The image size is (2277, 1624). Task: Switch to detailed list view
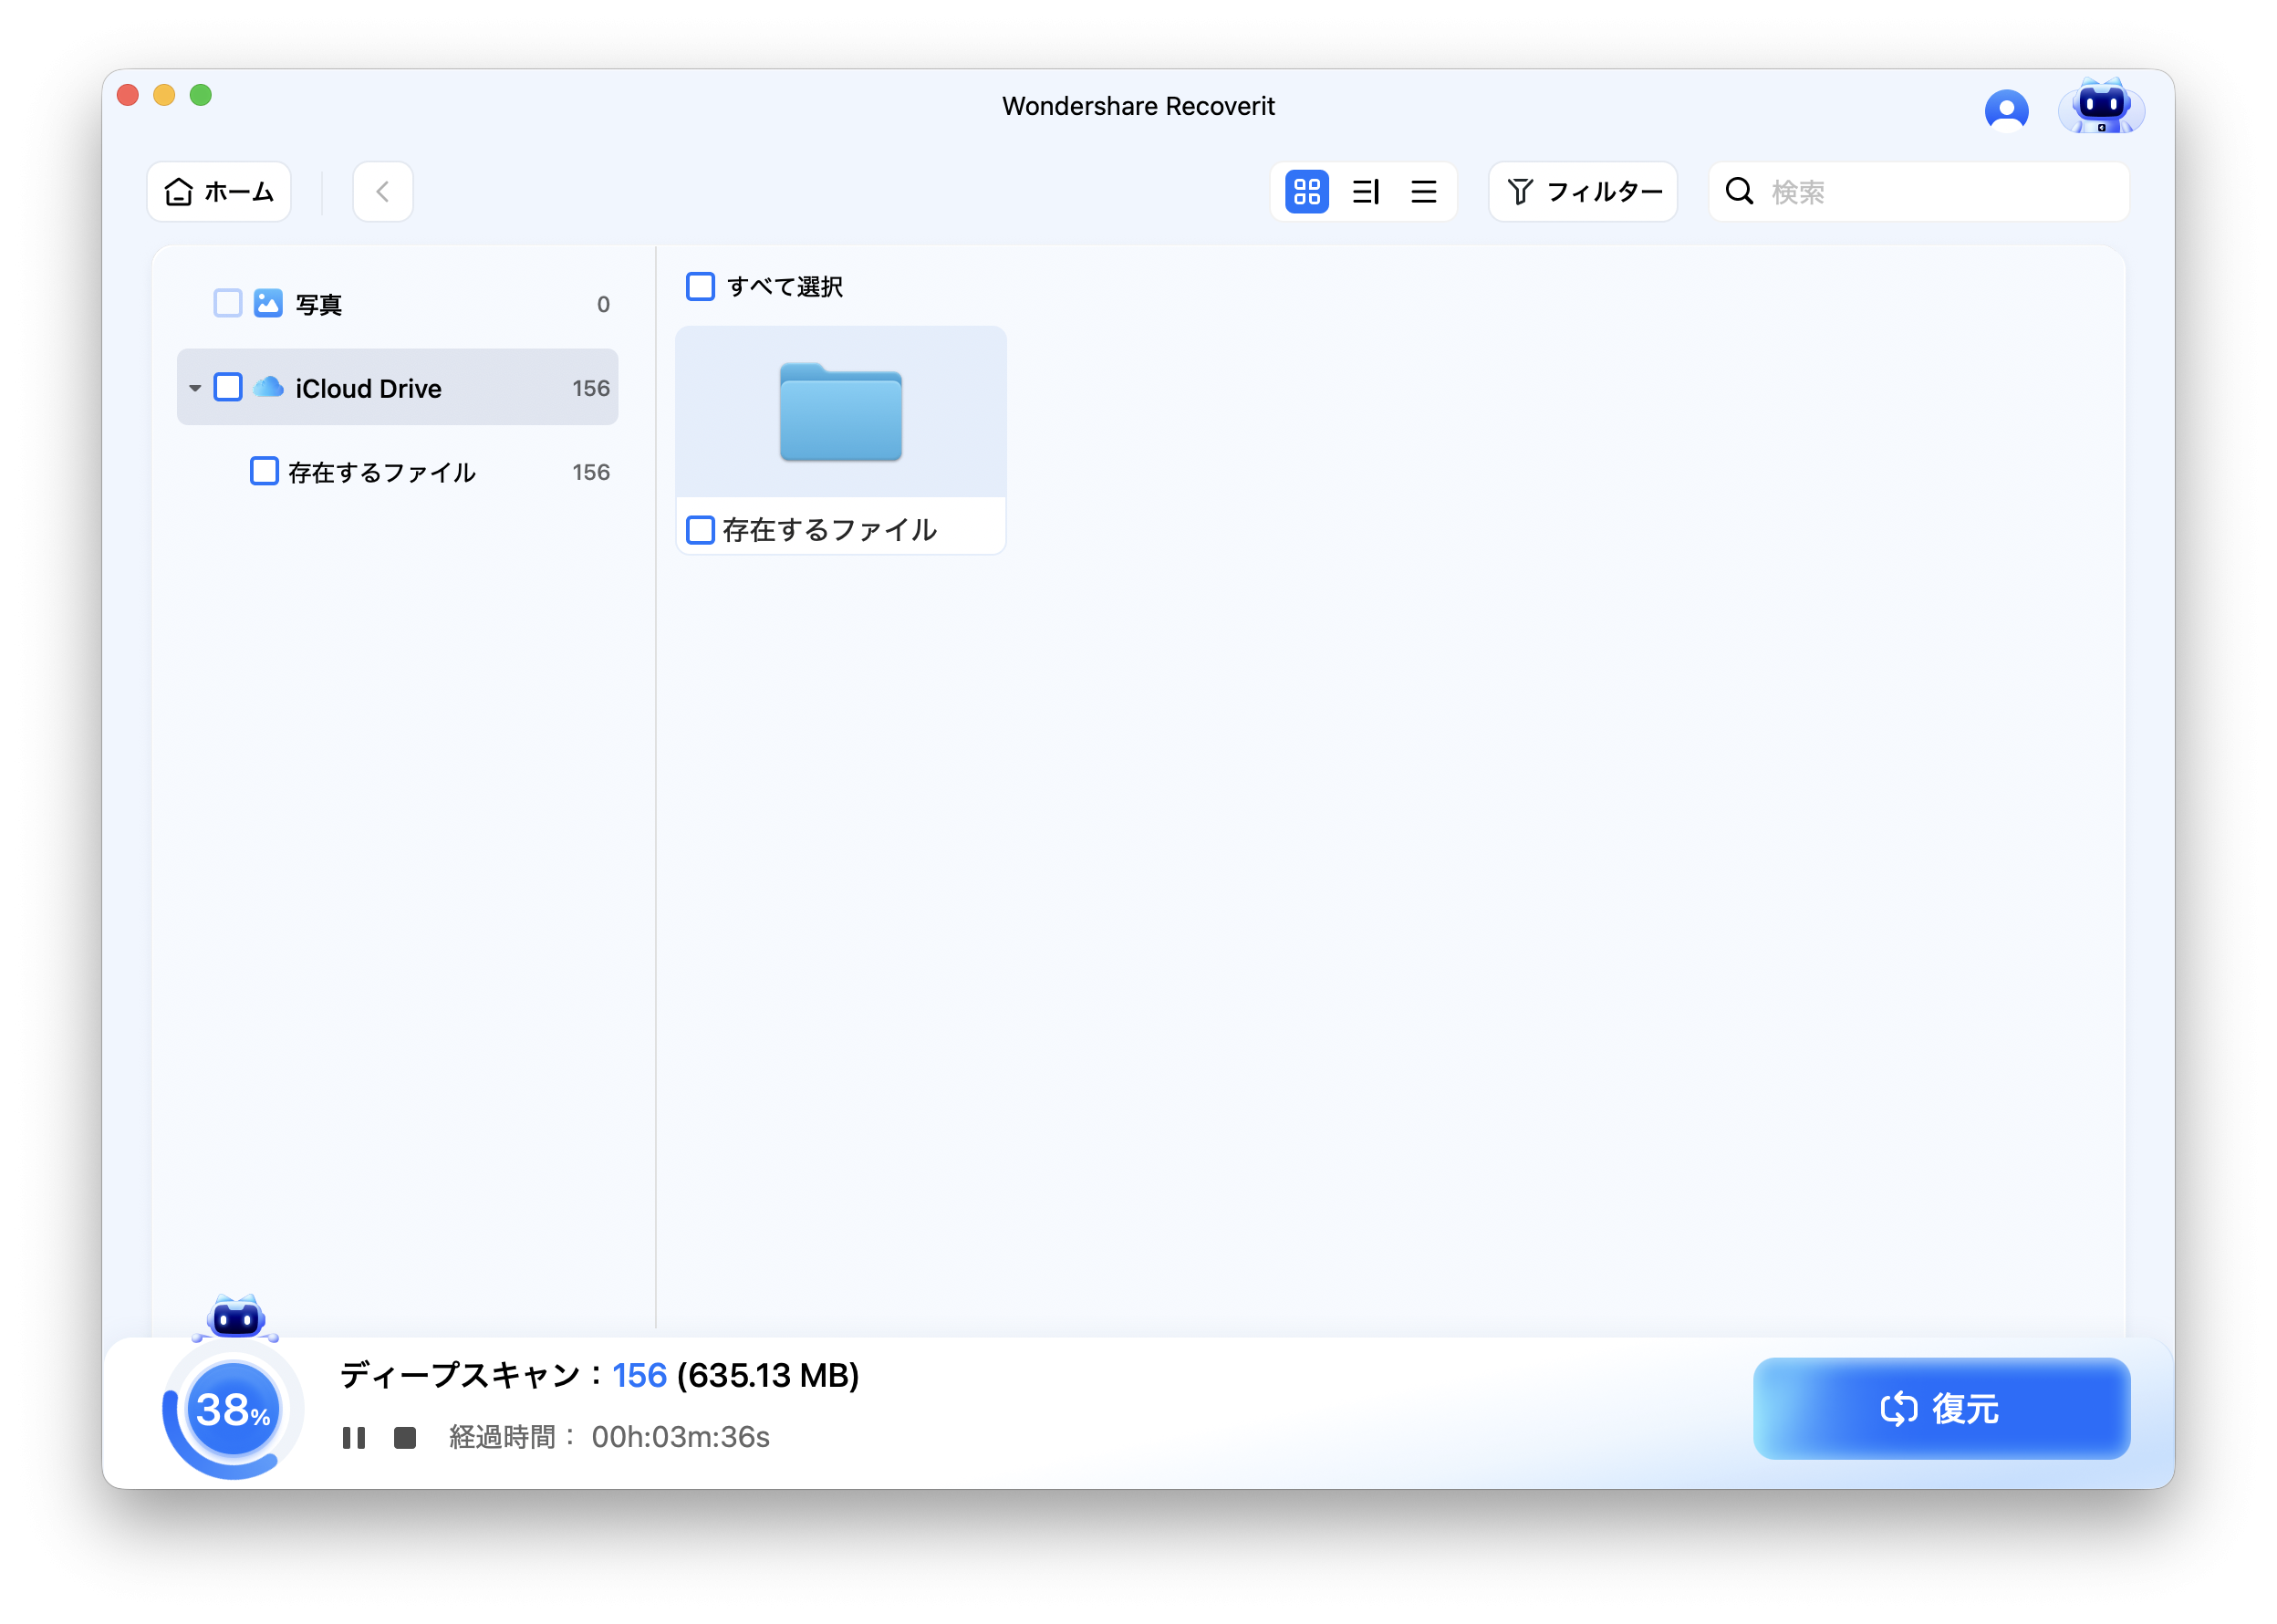tap(1364, 191)
